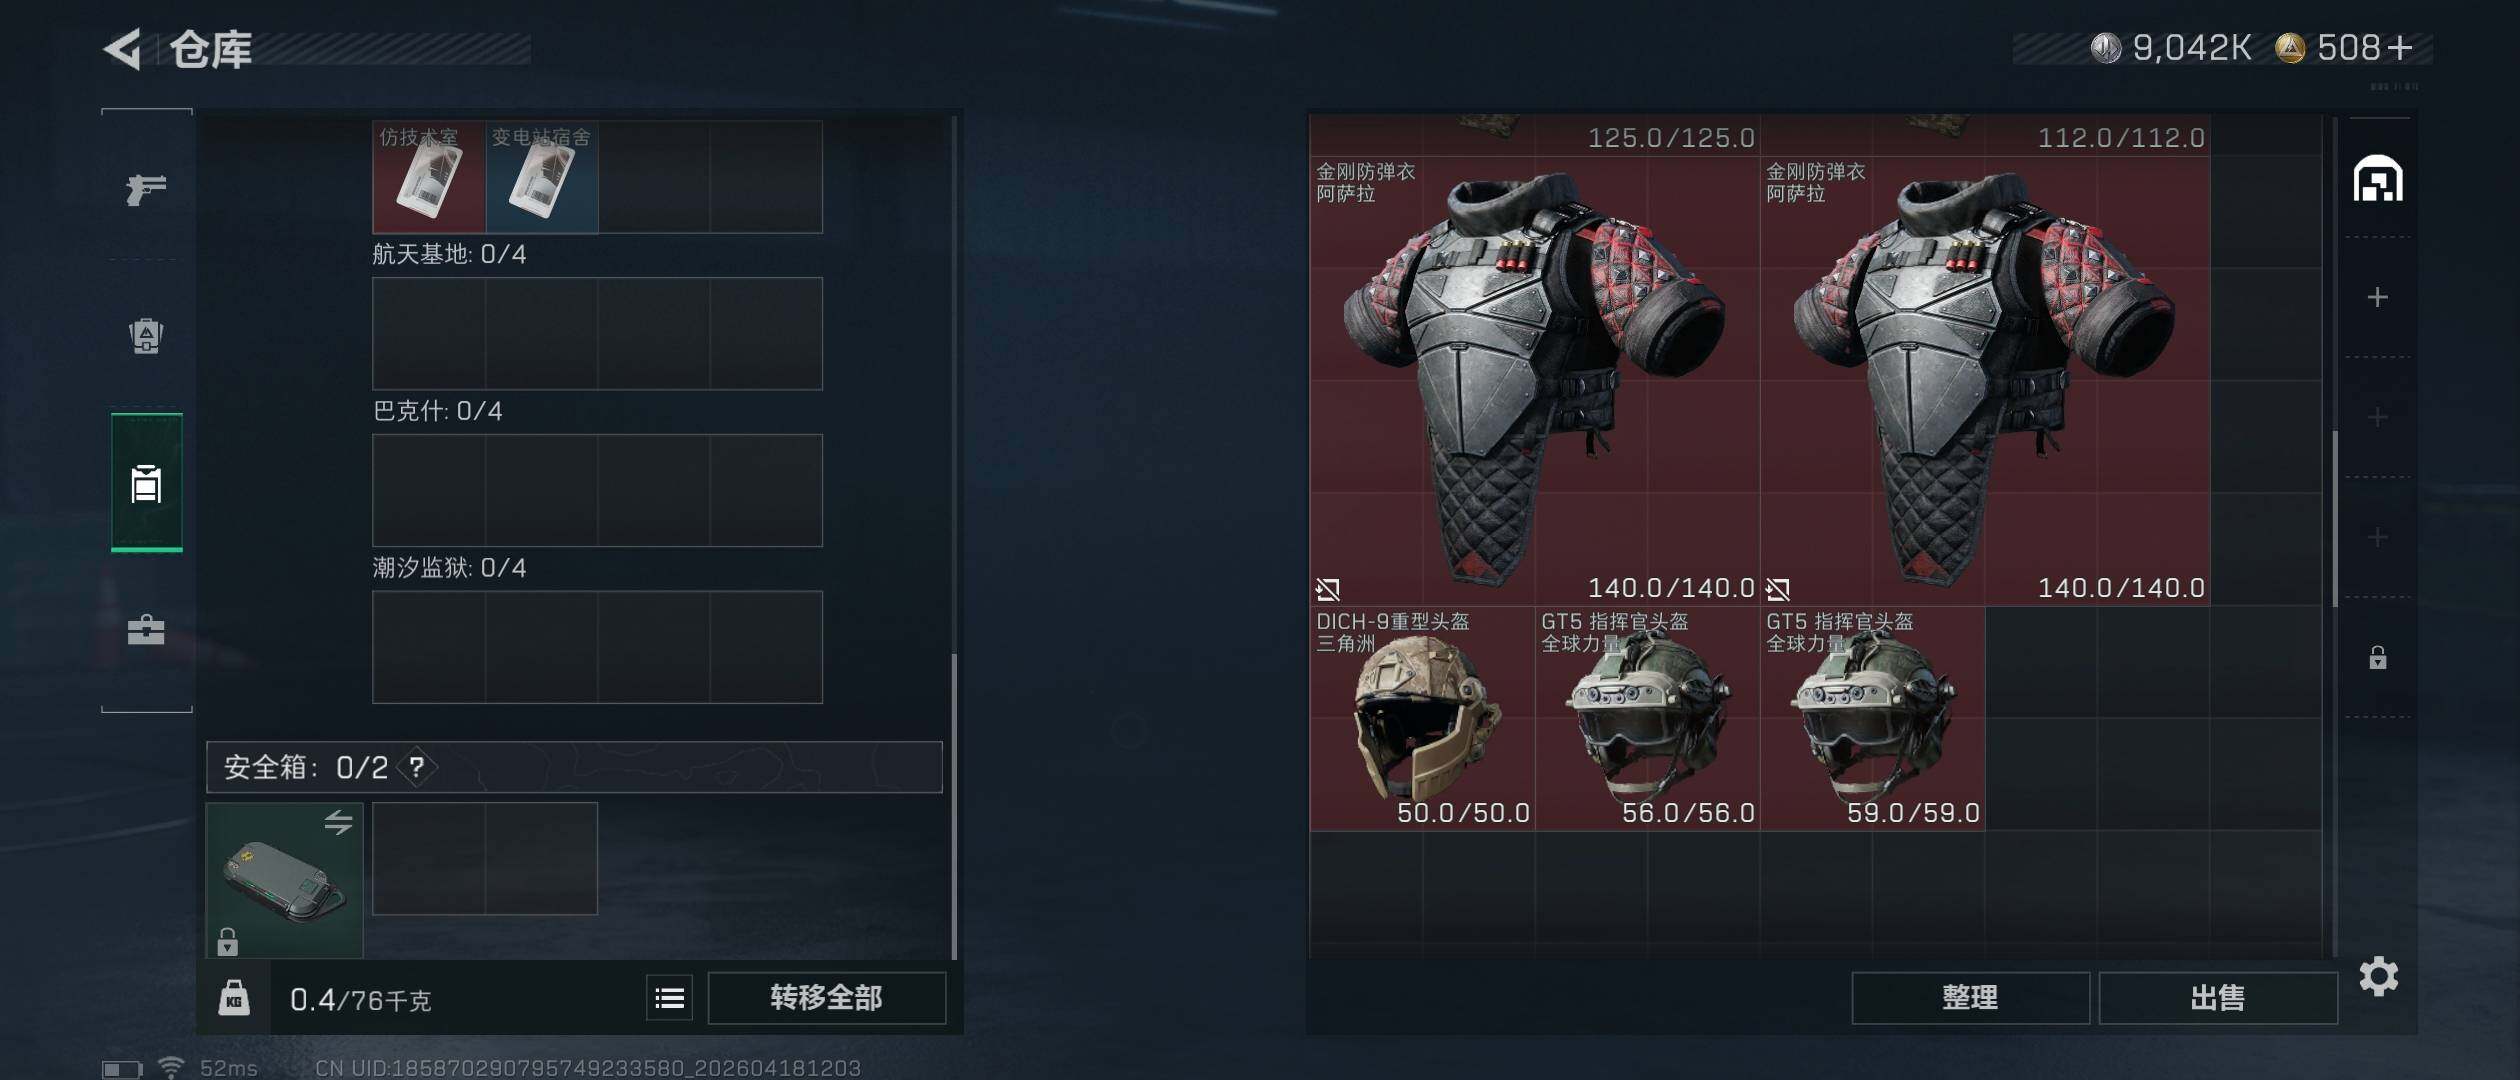Image resolution: width=2520 pixels, height=1080 pixels.
Task: Select the DICH-9重型头盔 helmet item
Action: (1422, 718)
